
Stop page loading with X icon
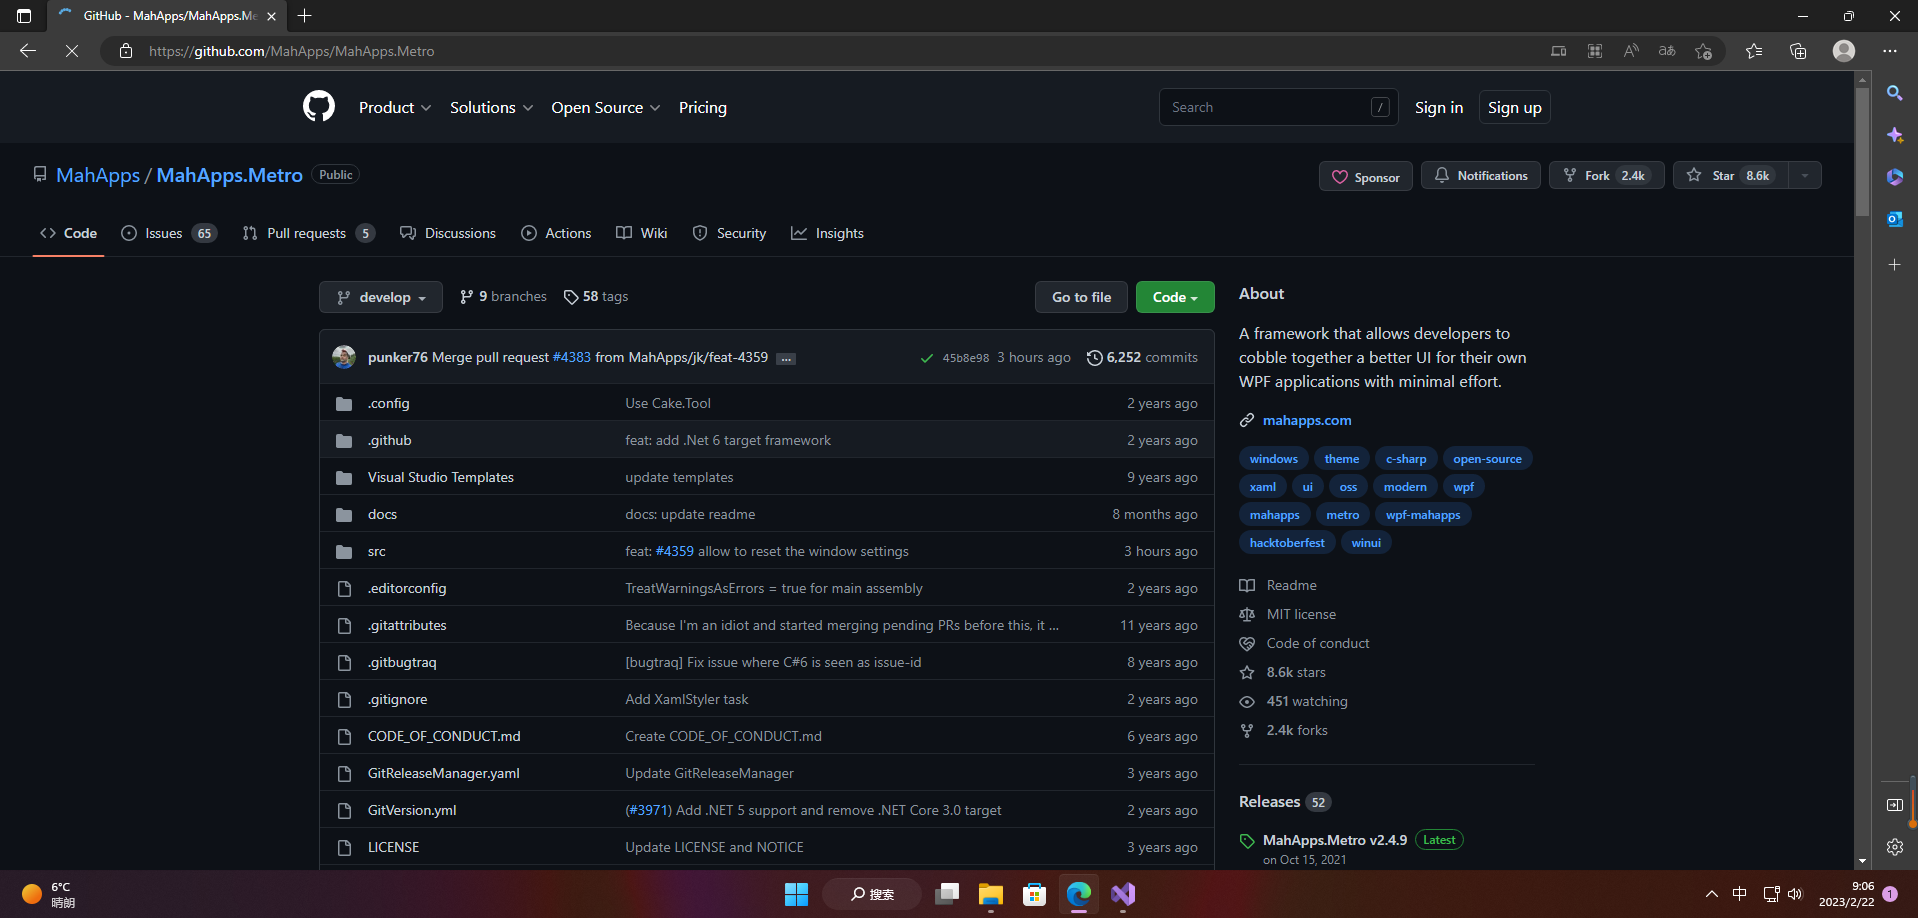pos(72,51)
